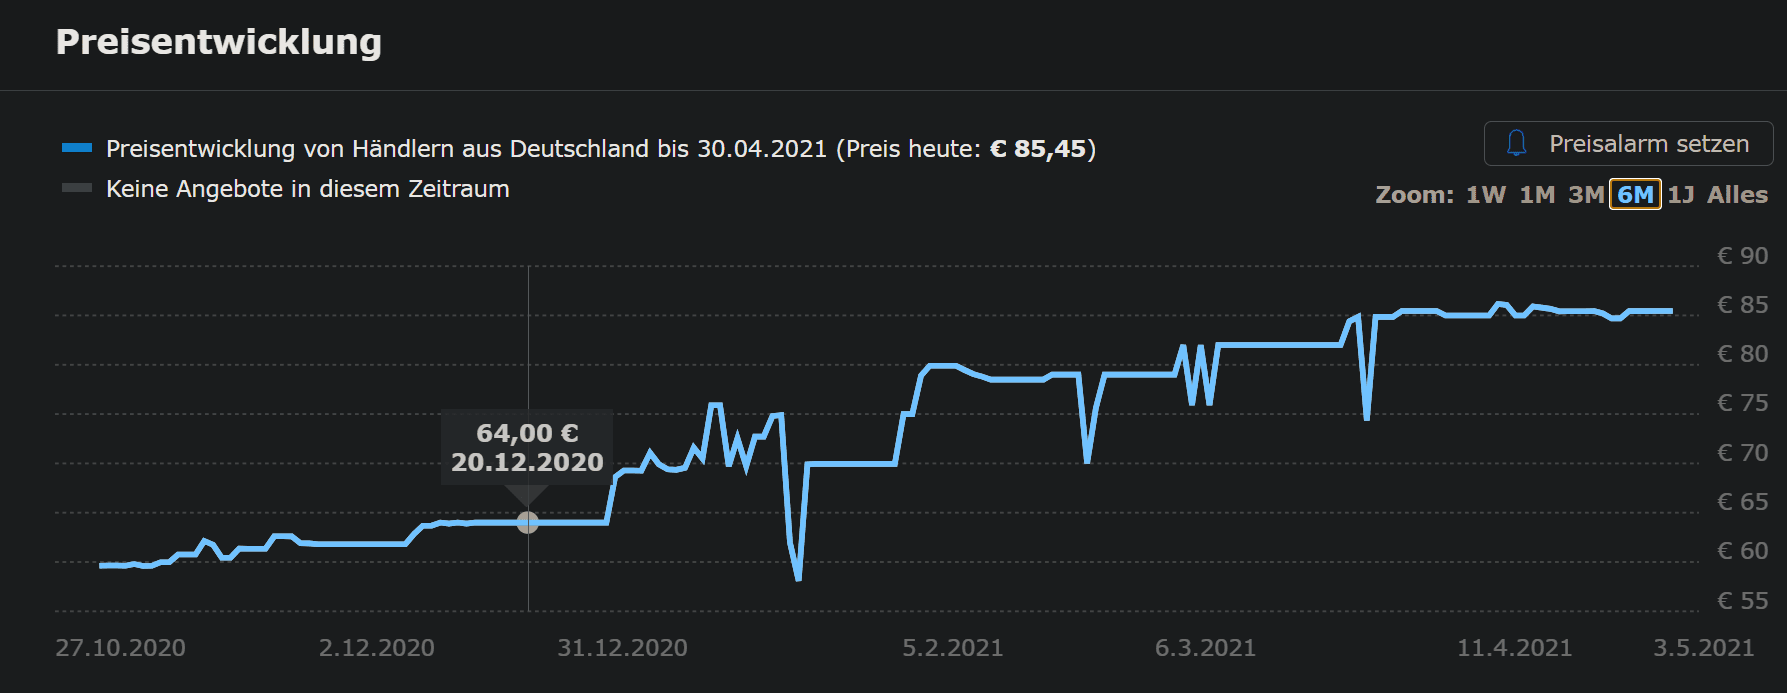
Task: Switch zoom to 1J range
Action: [x=1681, y=195]
